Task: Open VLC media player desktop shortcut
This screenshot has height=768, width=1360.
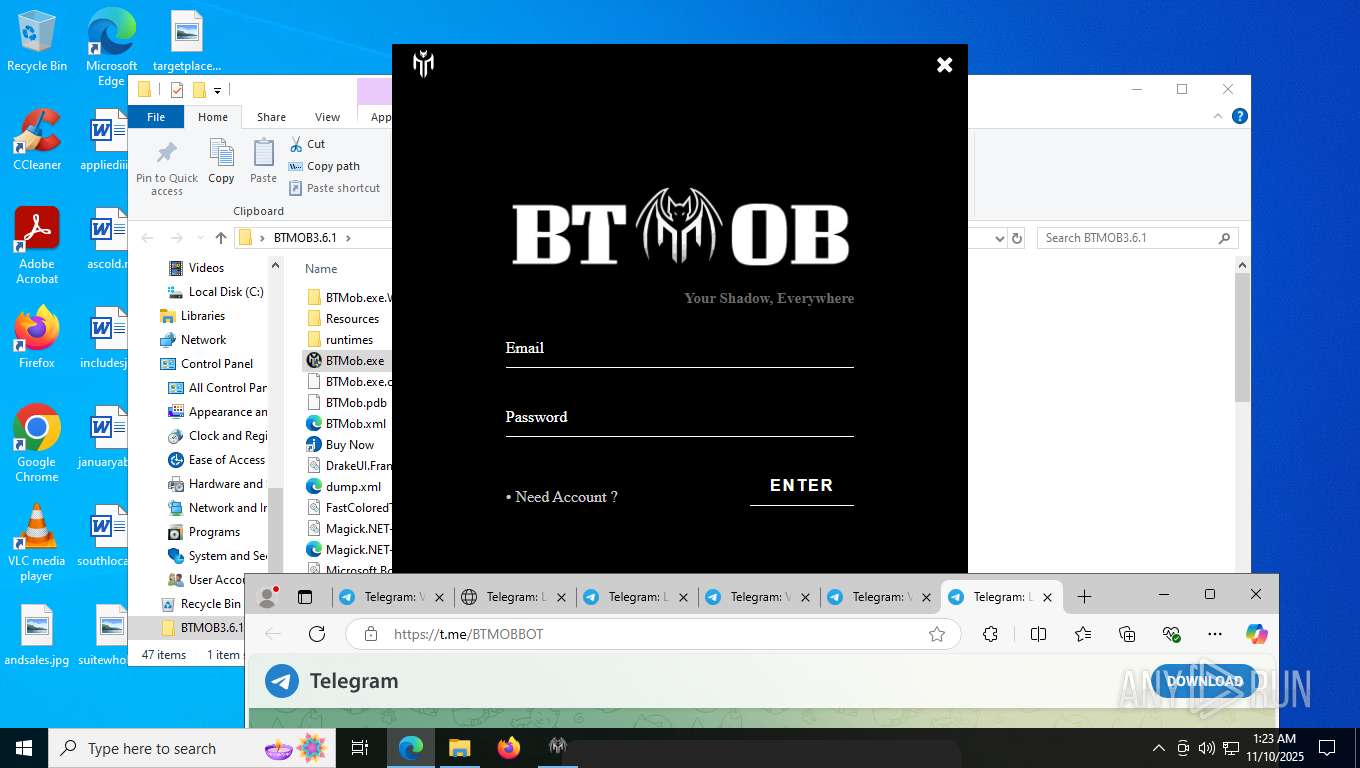Action: tap(37, 542)
